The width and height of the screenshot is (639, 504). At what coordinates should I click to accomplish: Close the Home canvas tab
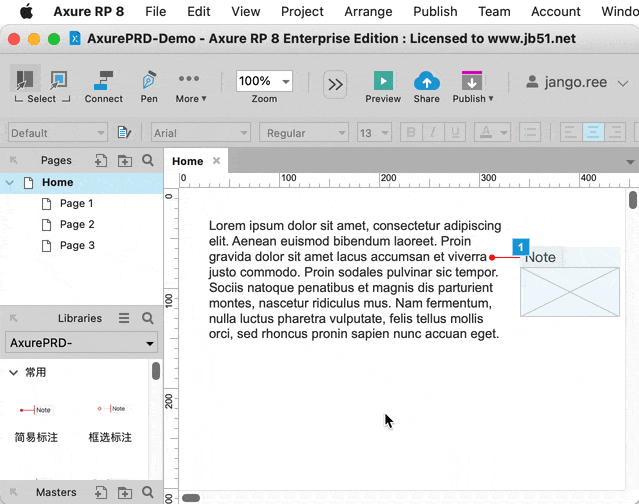tap(216, 161)
